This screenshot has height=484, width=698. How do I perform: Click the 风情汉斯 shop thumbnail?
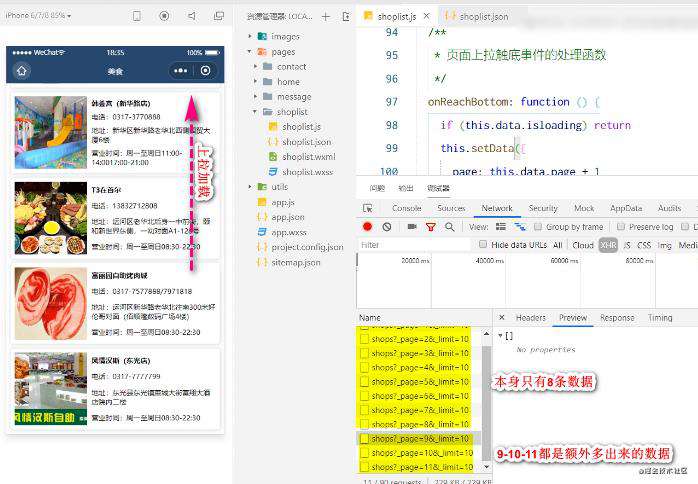[50, 389]
